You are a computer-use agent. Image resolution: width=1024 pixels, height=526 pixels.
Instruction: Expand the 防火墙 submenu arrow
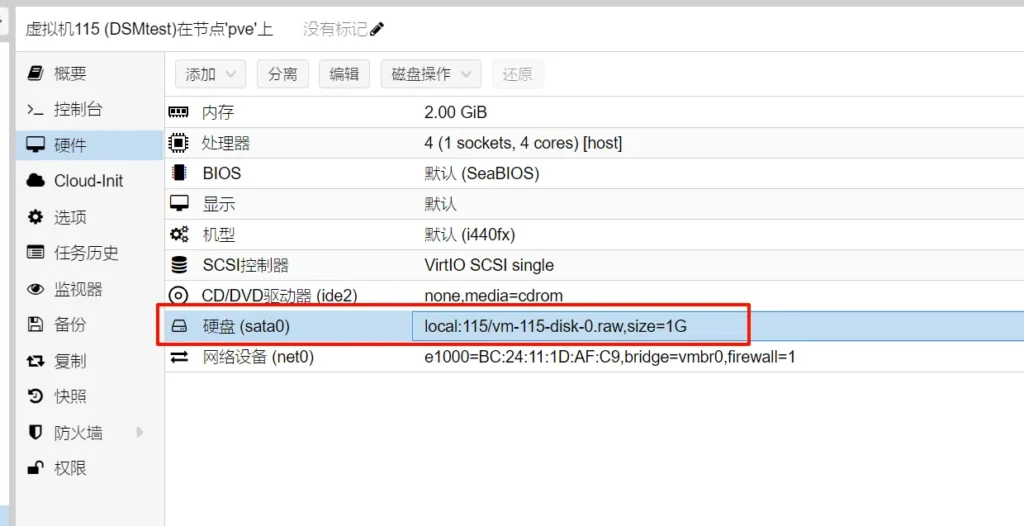click(x=140, y=433)
